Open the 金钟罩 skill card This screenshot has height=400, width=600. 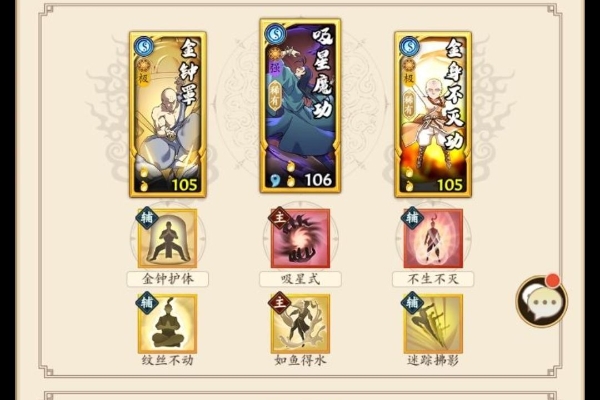point(168,115)
